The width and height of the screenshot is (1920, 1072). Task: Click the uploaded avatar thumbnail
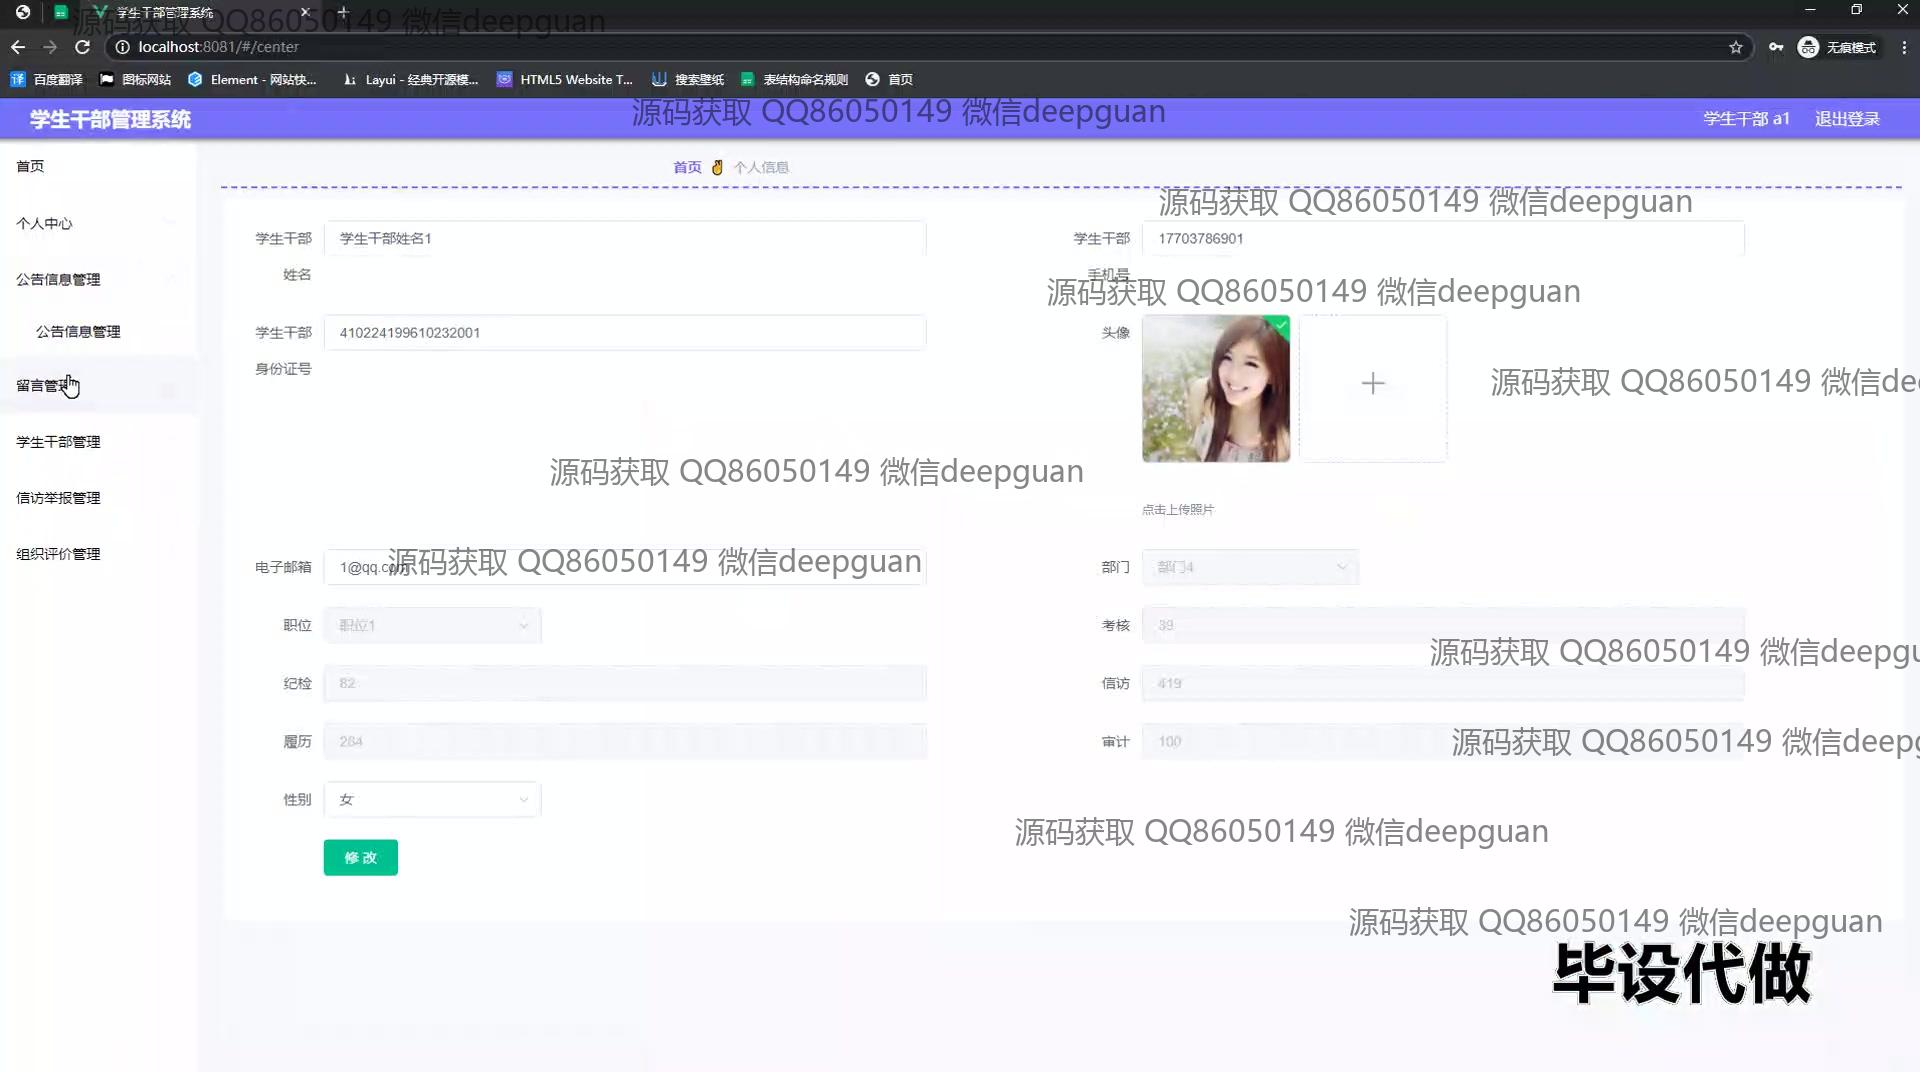coord(1216,388)
